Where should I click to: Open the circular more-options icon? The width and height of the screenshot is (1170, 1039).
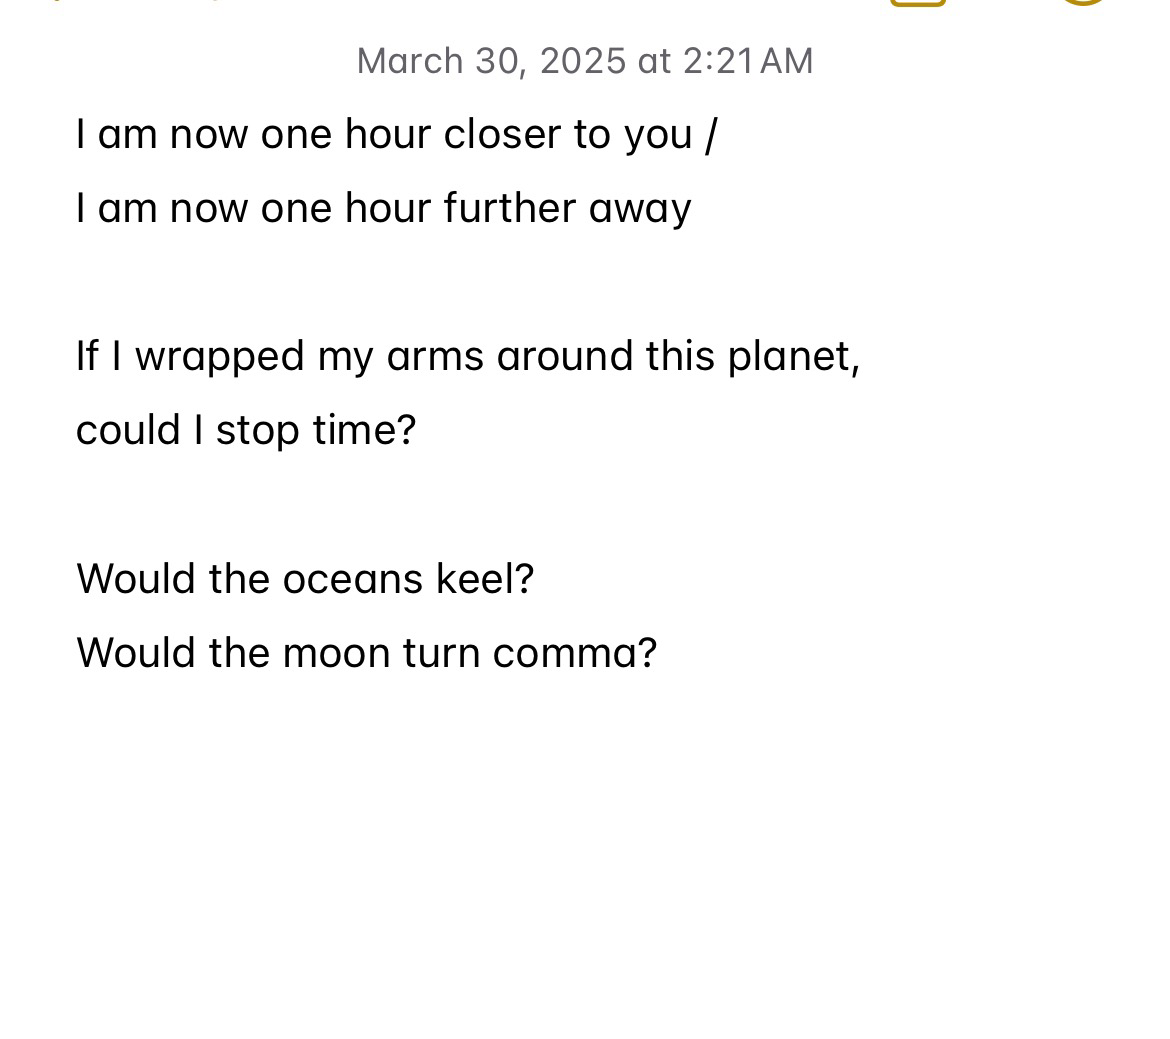(1083, 2)
